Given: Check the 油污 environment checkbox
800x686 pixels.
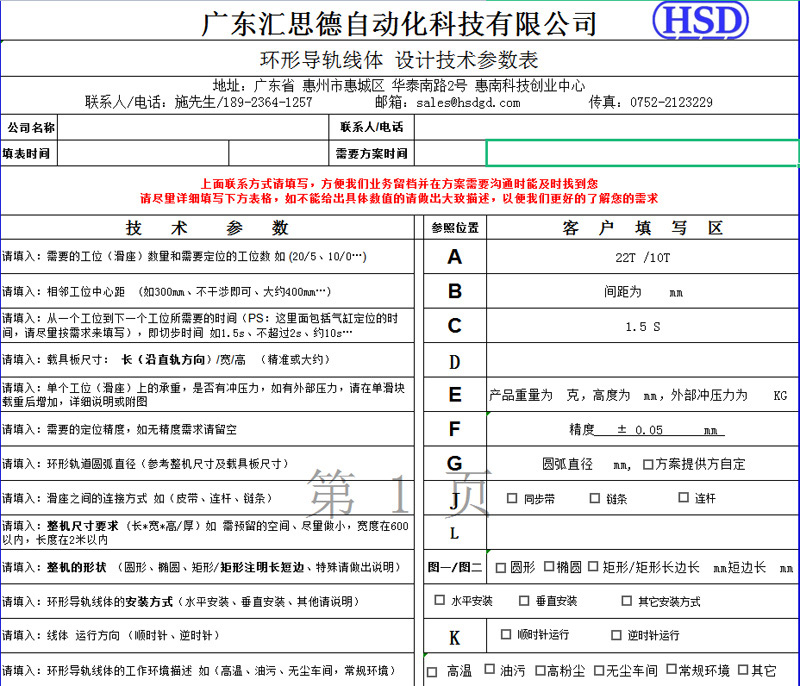Looking at the screenshot, I should tap(489, 669).
